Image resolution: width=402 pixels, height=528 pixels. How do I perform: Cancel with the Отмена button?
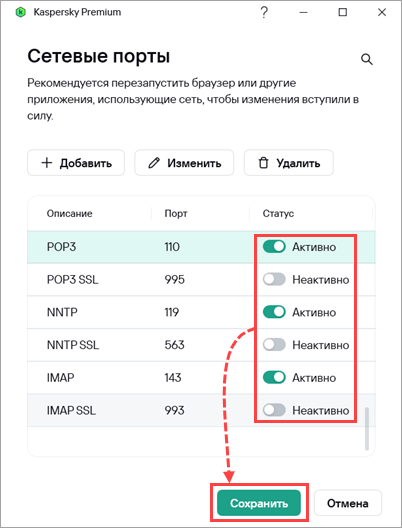pyautogui.click(x=348, y=503)
